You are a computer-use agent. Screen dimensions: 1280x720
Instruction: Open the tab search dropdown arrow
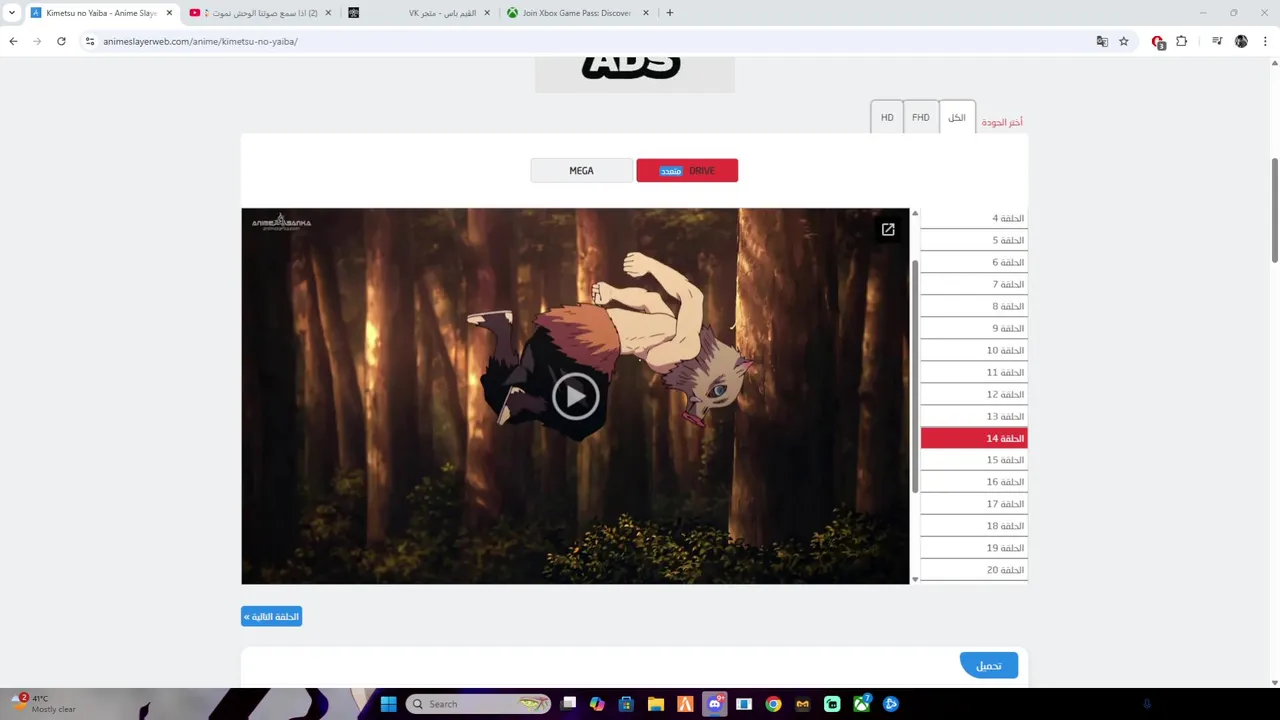click(x=12, y=13)
